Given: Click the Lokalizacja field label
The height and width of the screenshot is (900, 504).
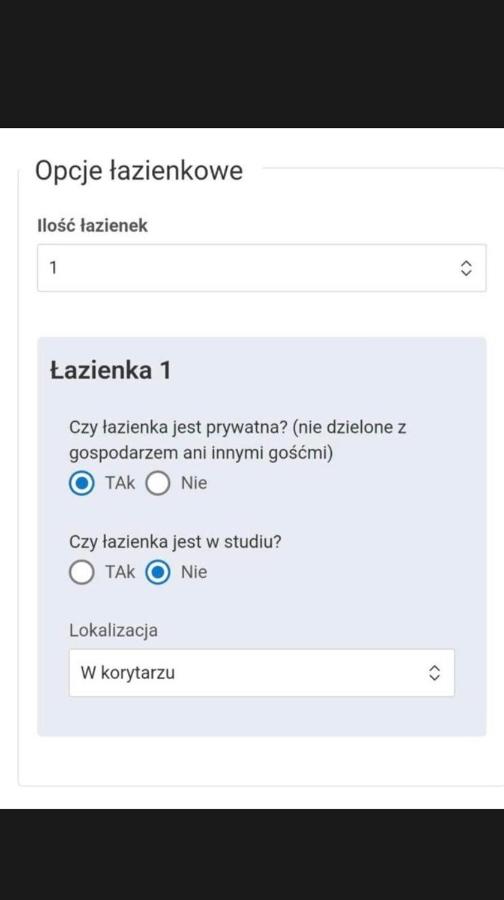Looking at the screenshot, I should pyautogui.click(x=114, y=630).
